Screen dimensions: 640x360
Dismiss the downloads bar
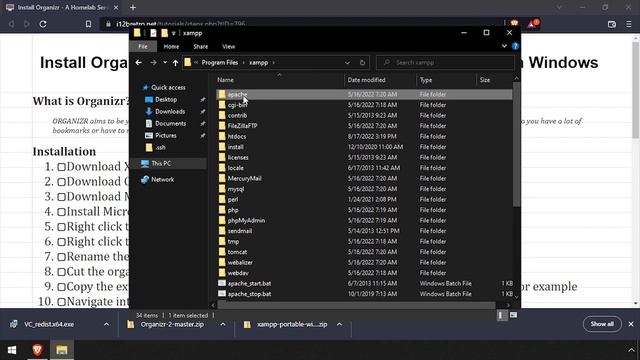(x=631, y=324)
